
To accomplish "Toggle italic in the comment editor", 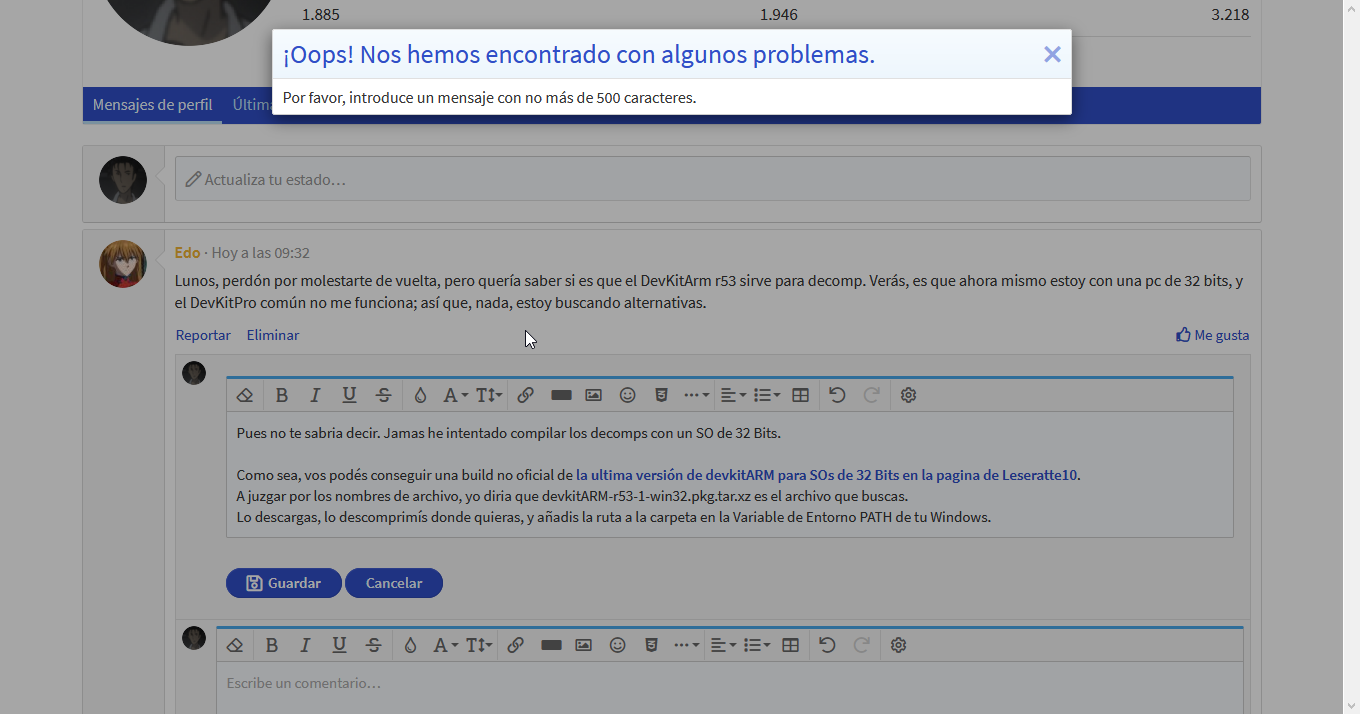I will [x=305, y=645].
